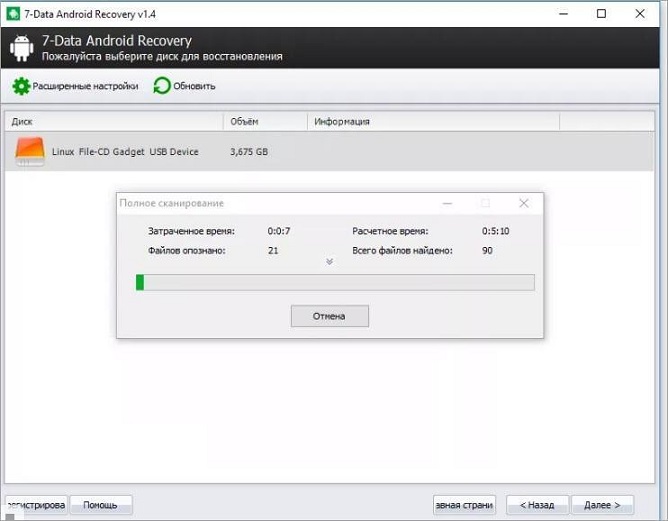Cancel scanning with Отмена button

(x=330, y=316)
